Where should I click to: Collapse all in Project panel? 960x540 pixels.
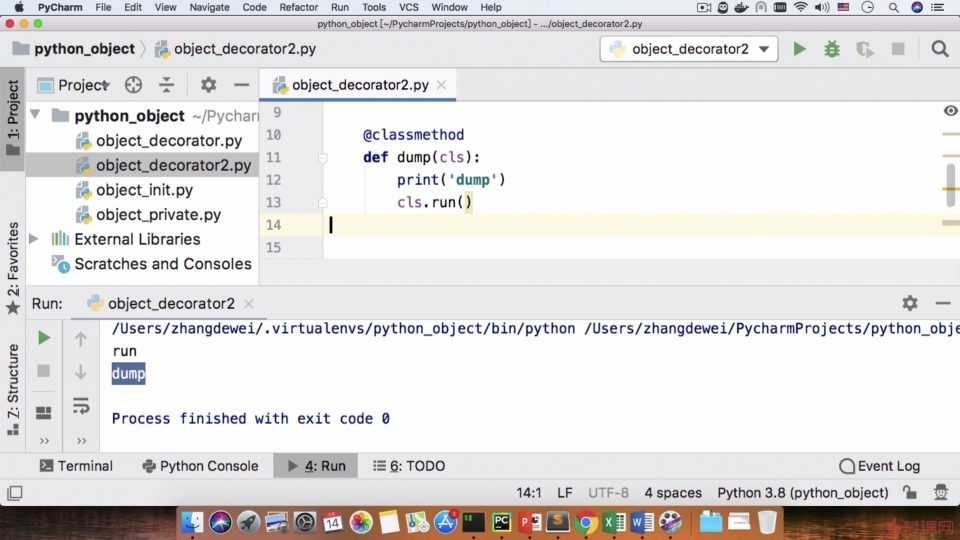(x=166, y=85)
